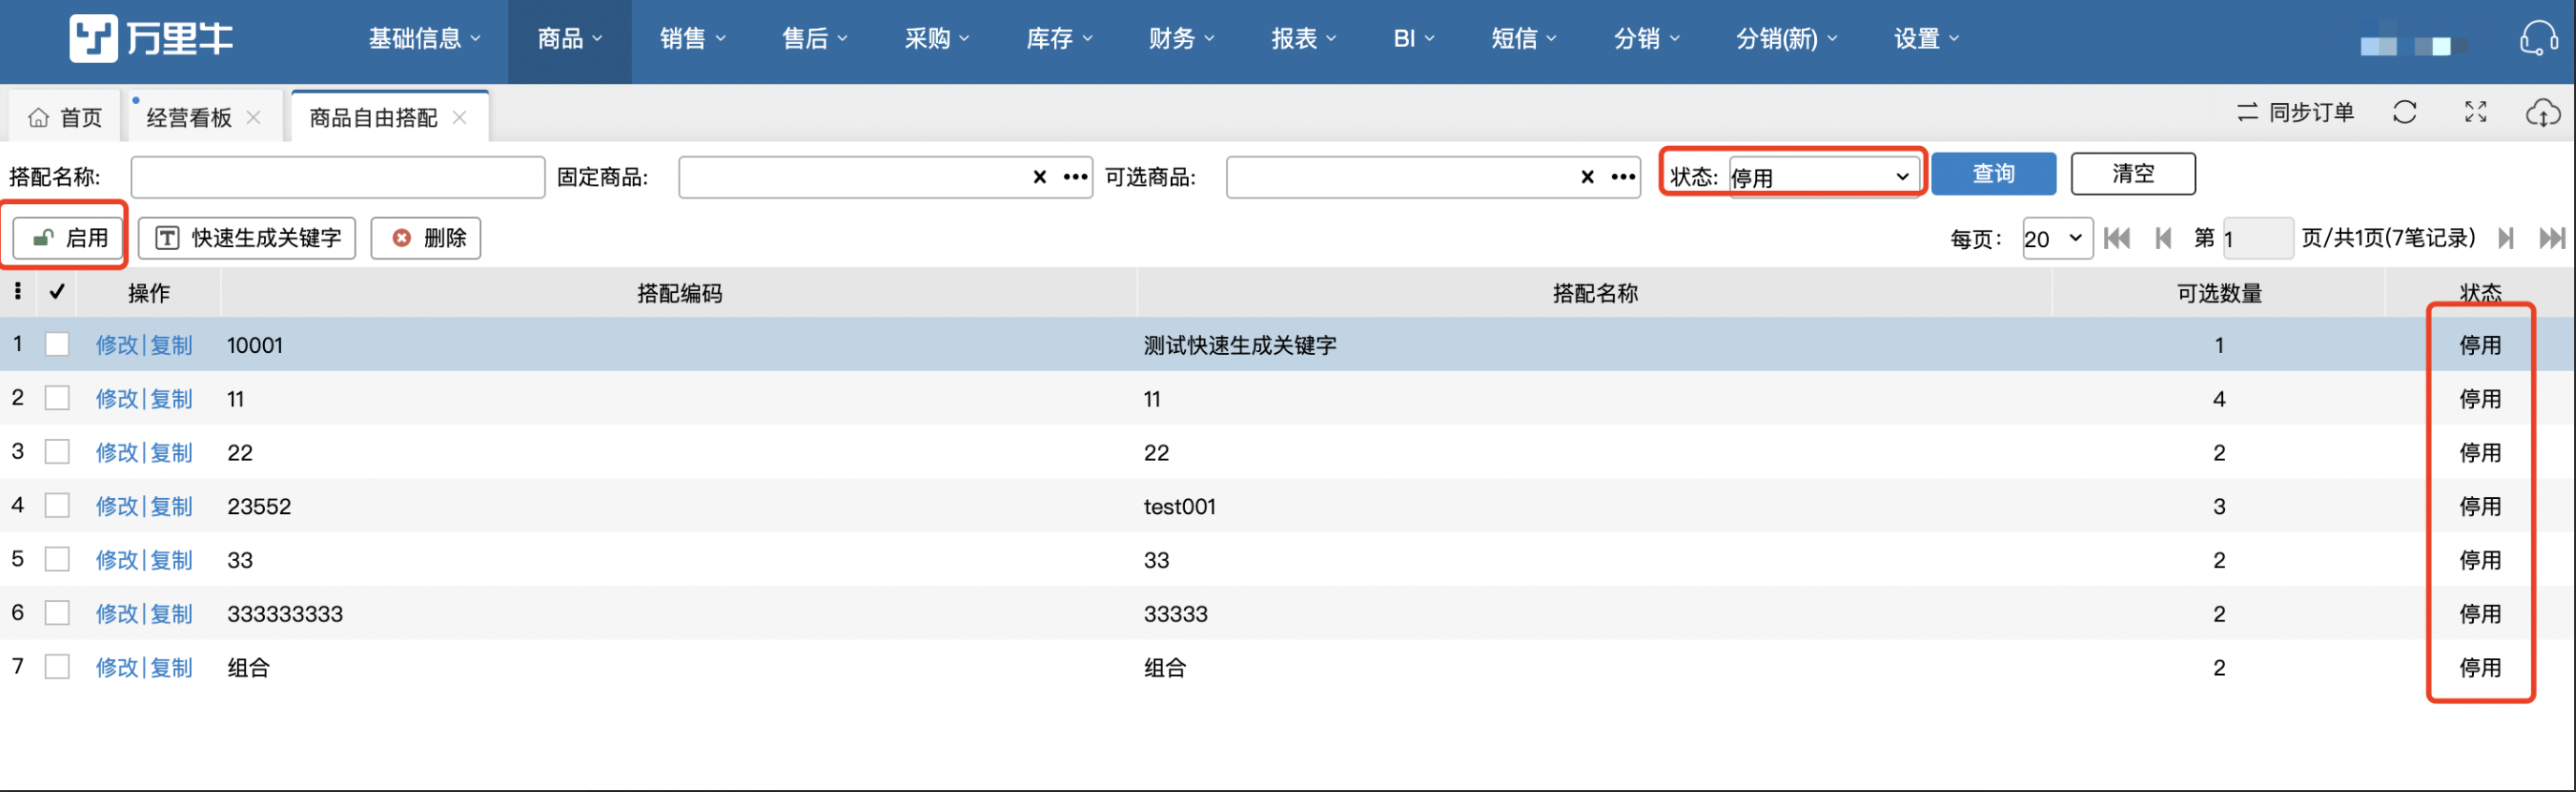
Task: Expand the 售后 menu
Action: 814,39
